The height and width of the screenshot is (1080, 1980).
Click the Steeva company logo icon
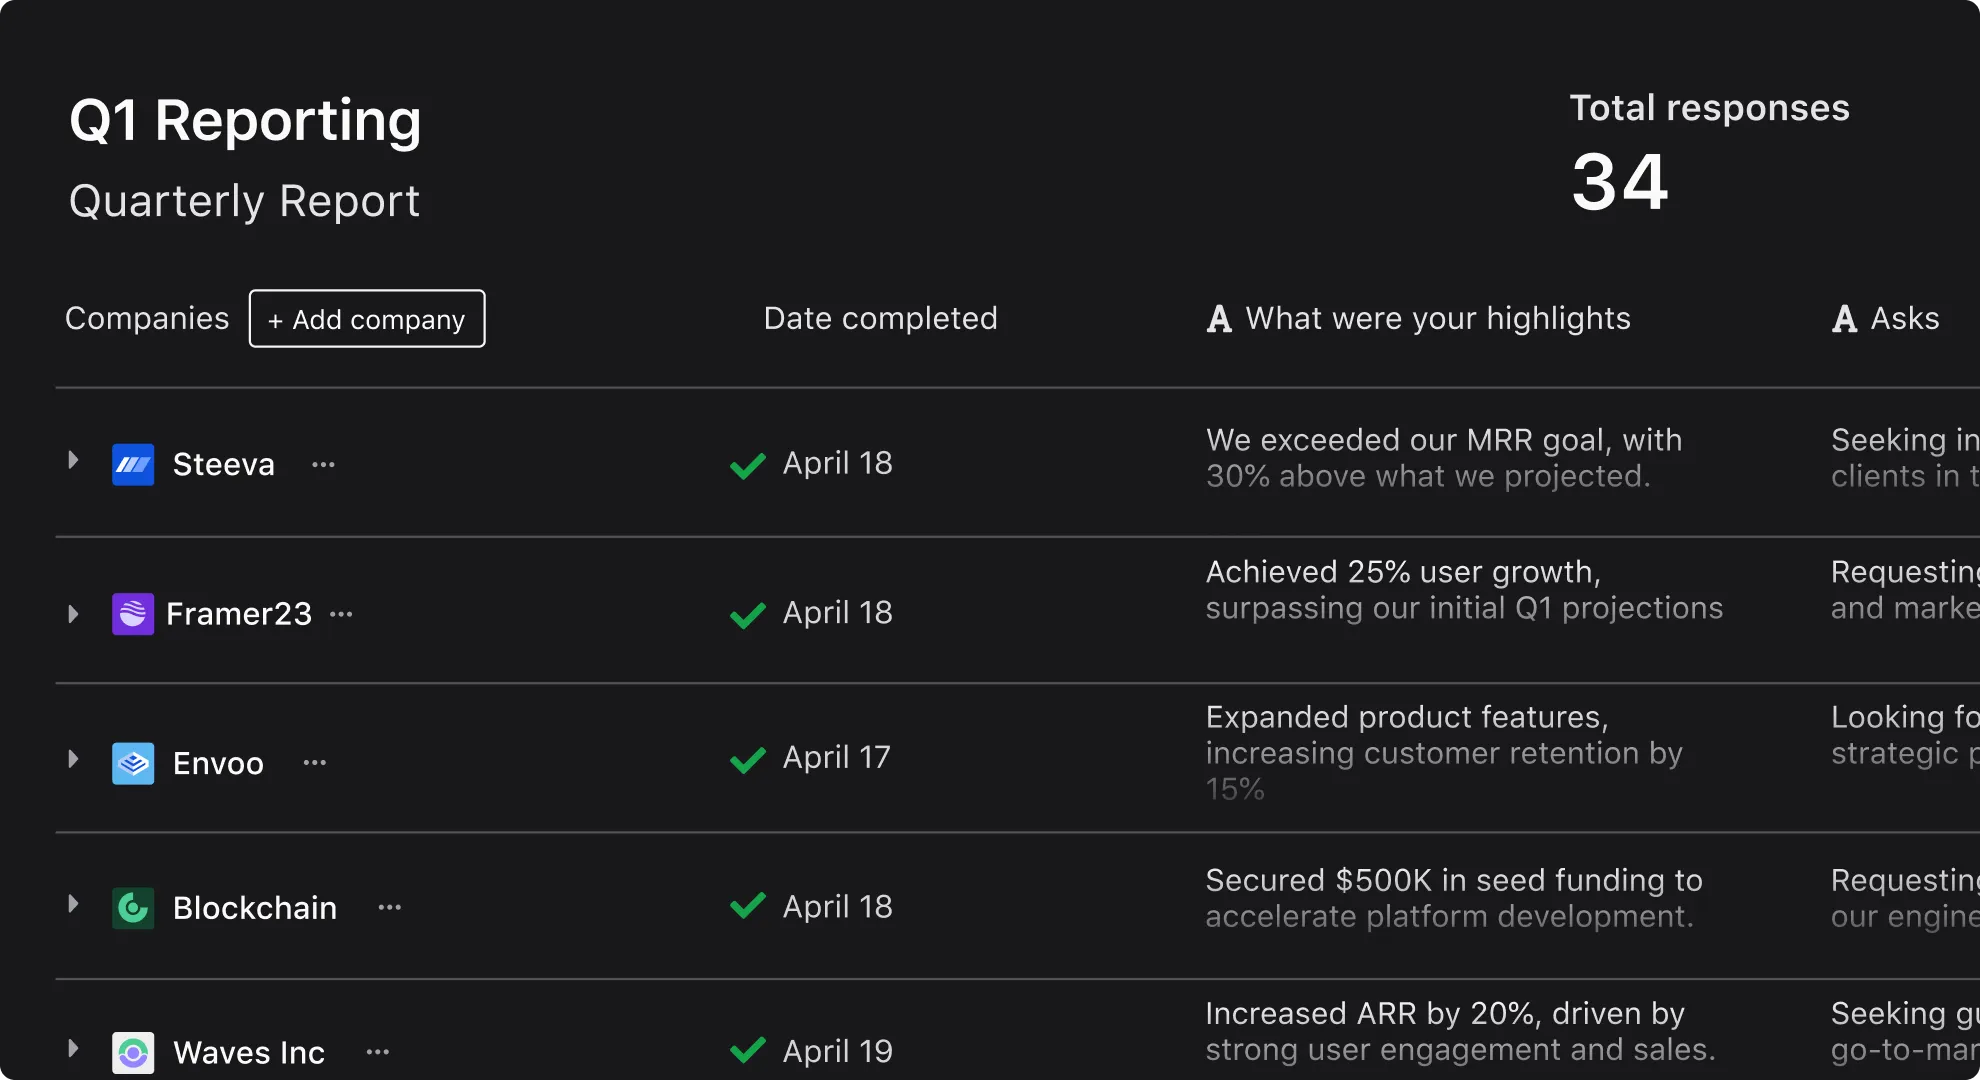(x=133, y=463)
